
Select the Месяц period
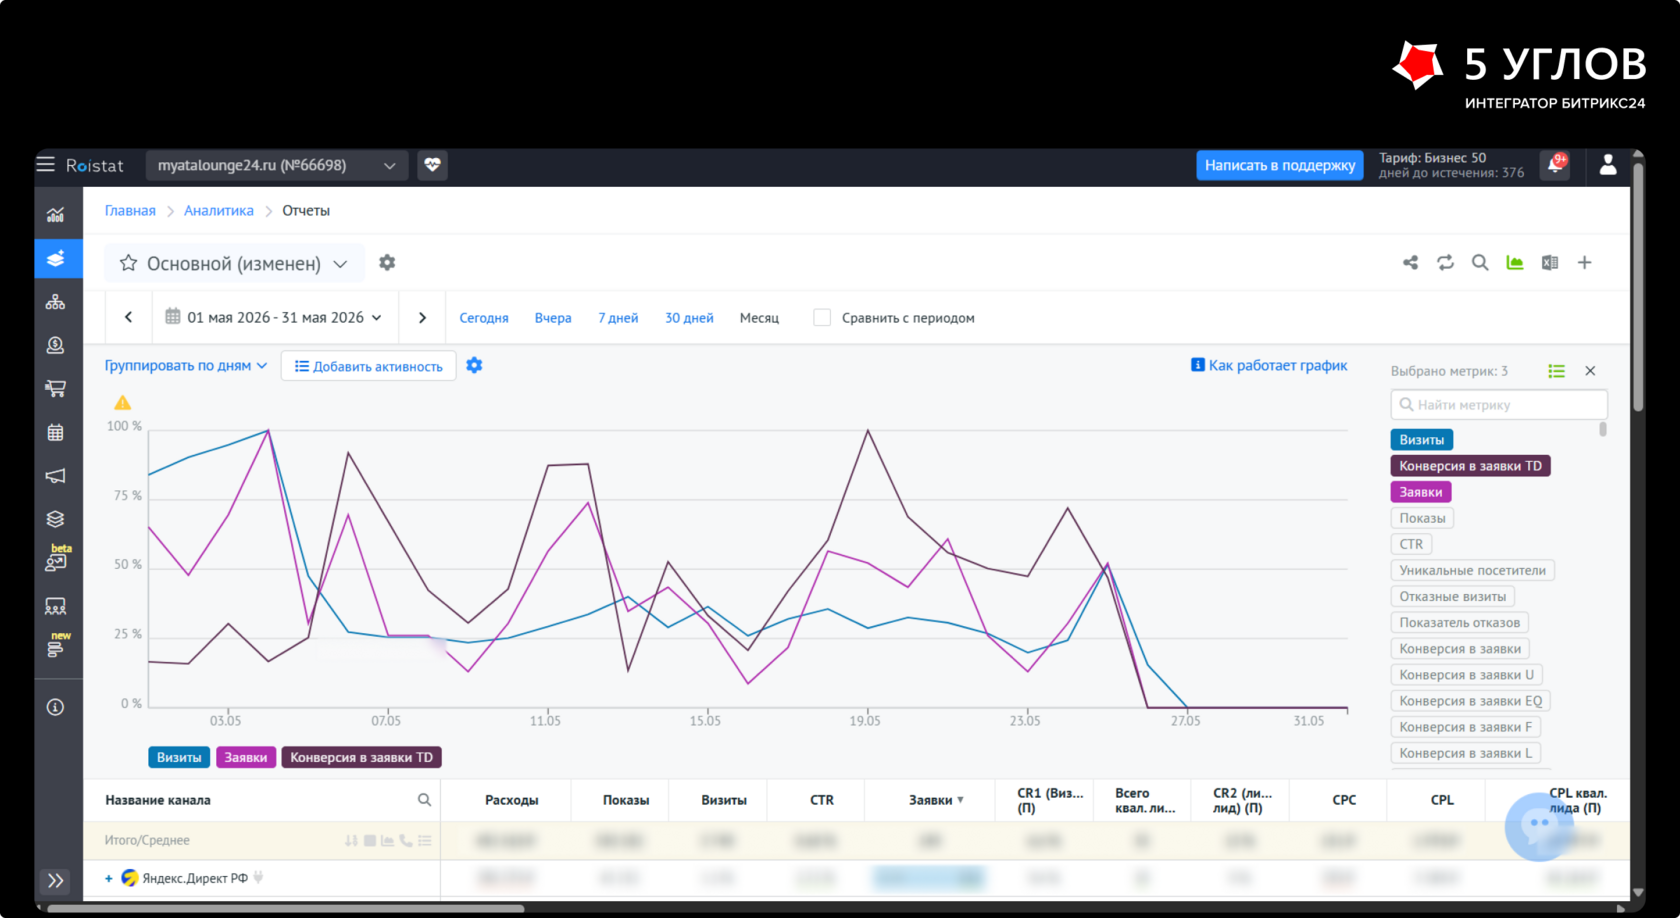click(759, 318)
